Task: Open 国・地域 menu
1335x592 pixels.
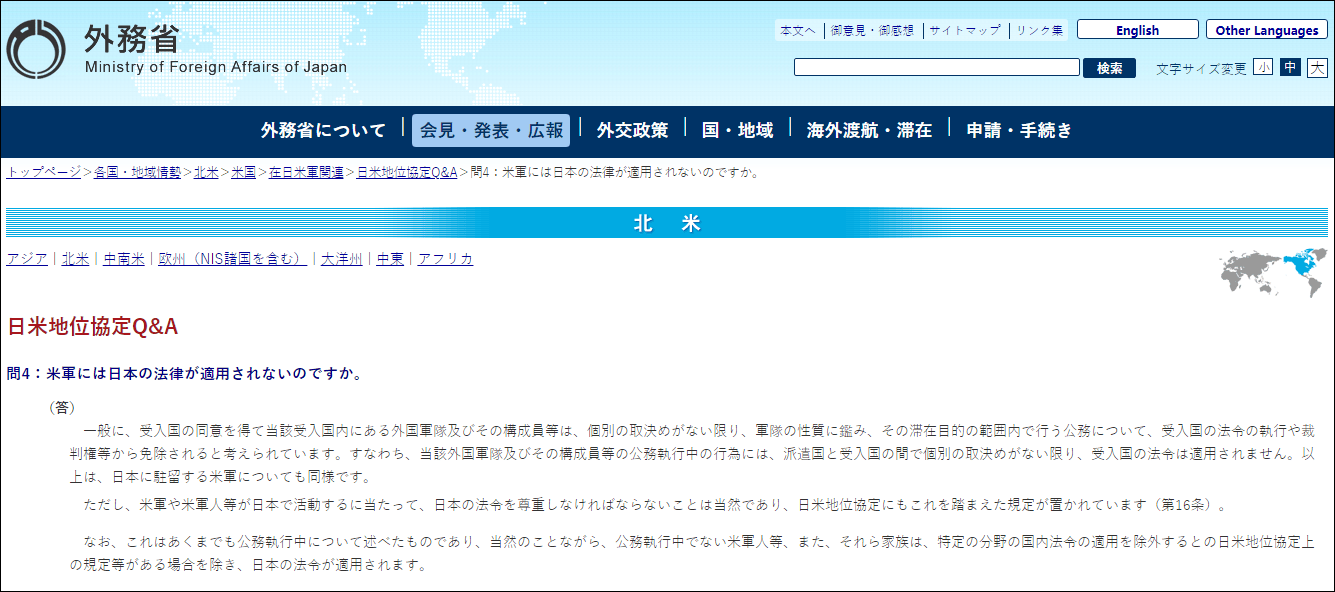Action: [x=737, y=130]
